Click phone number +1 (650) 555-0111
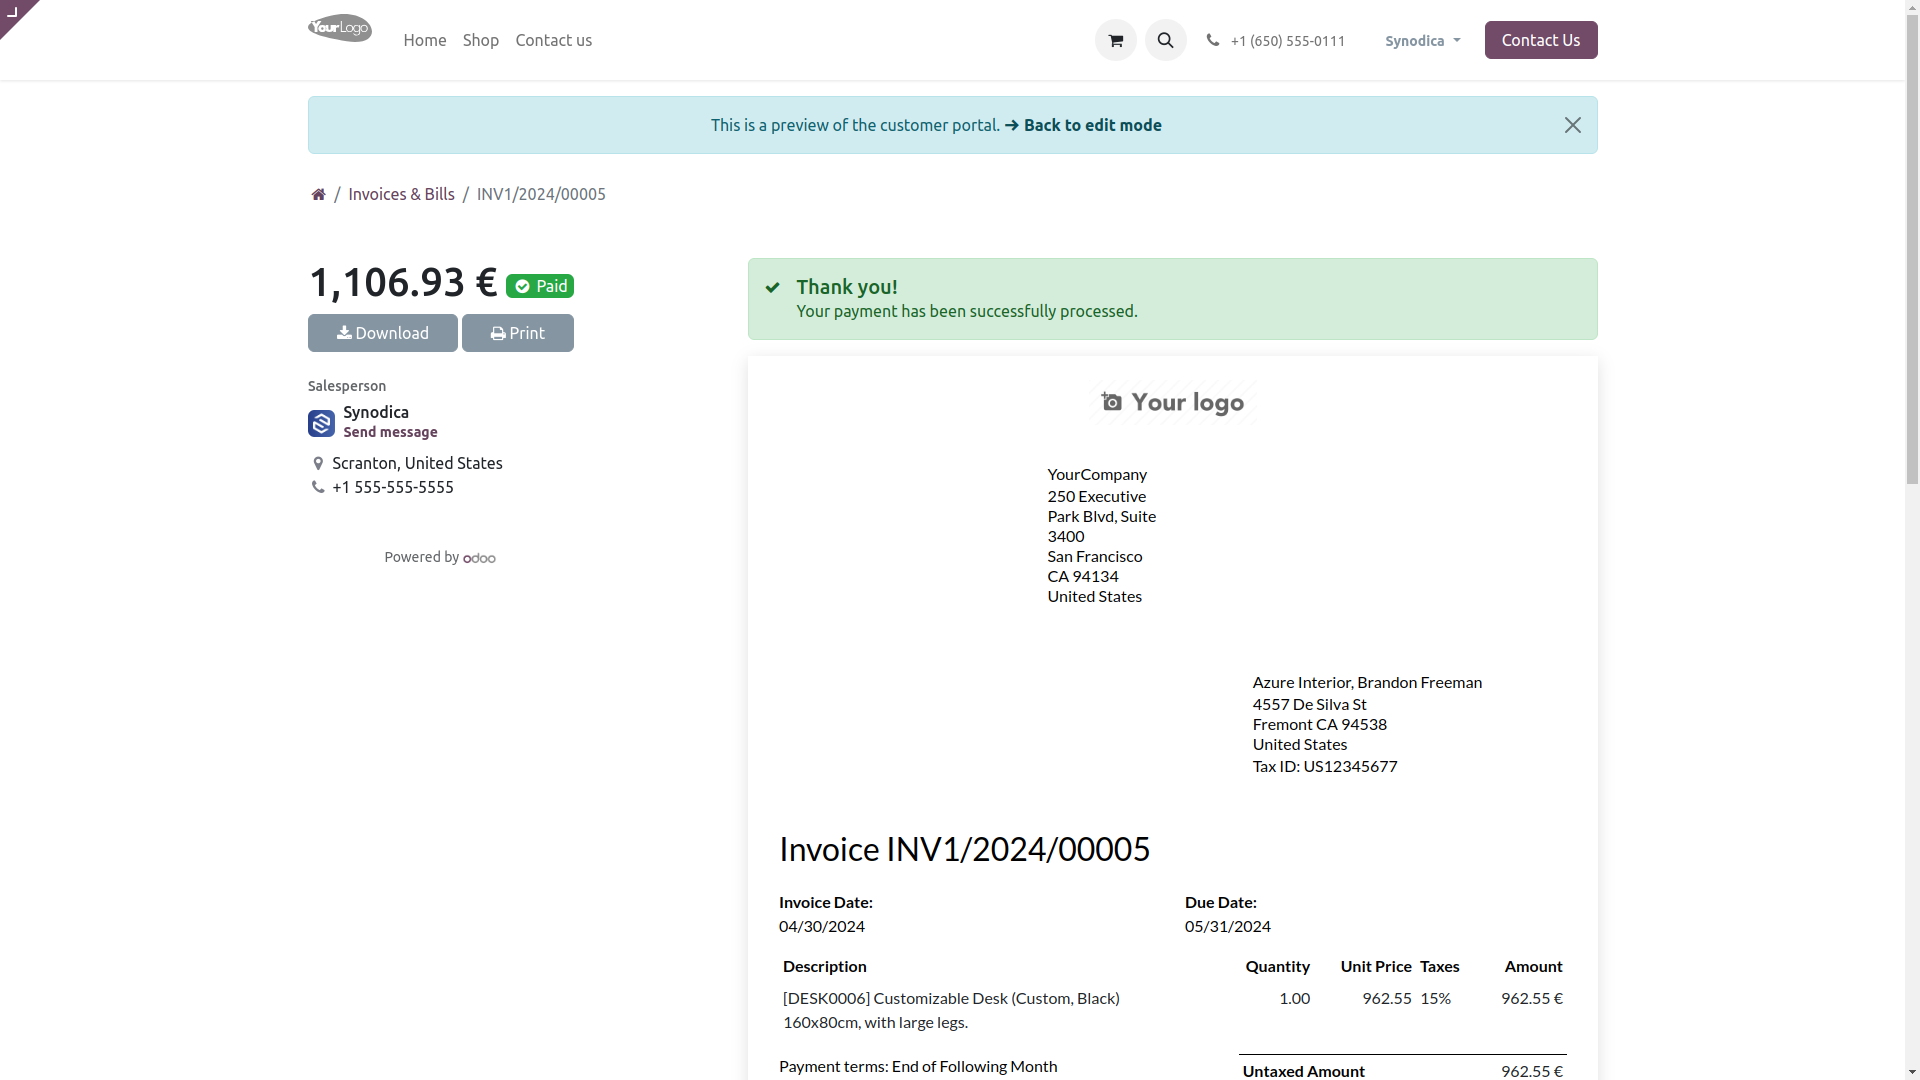1920x1080 pixels. pos(1288,41)
